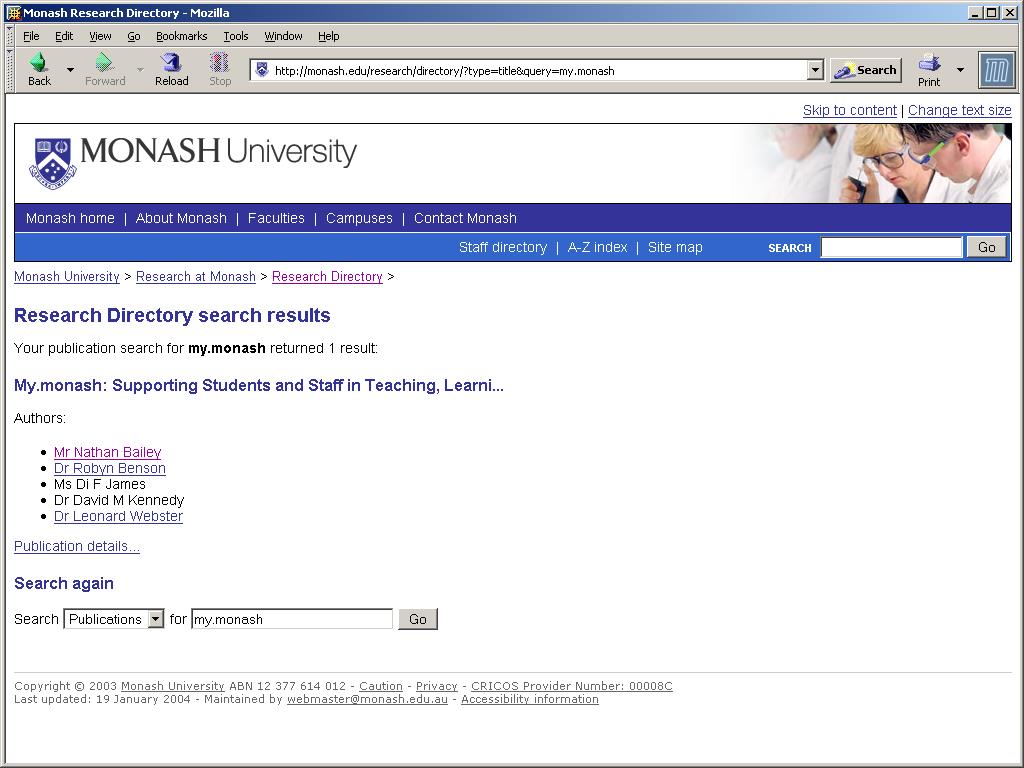The height and width of the screenshot is (768, 1024).
Task: Open the Window menu
Action: [283, 36]
